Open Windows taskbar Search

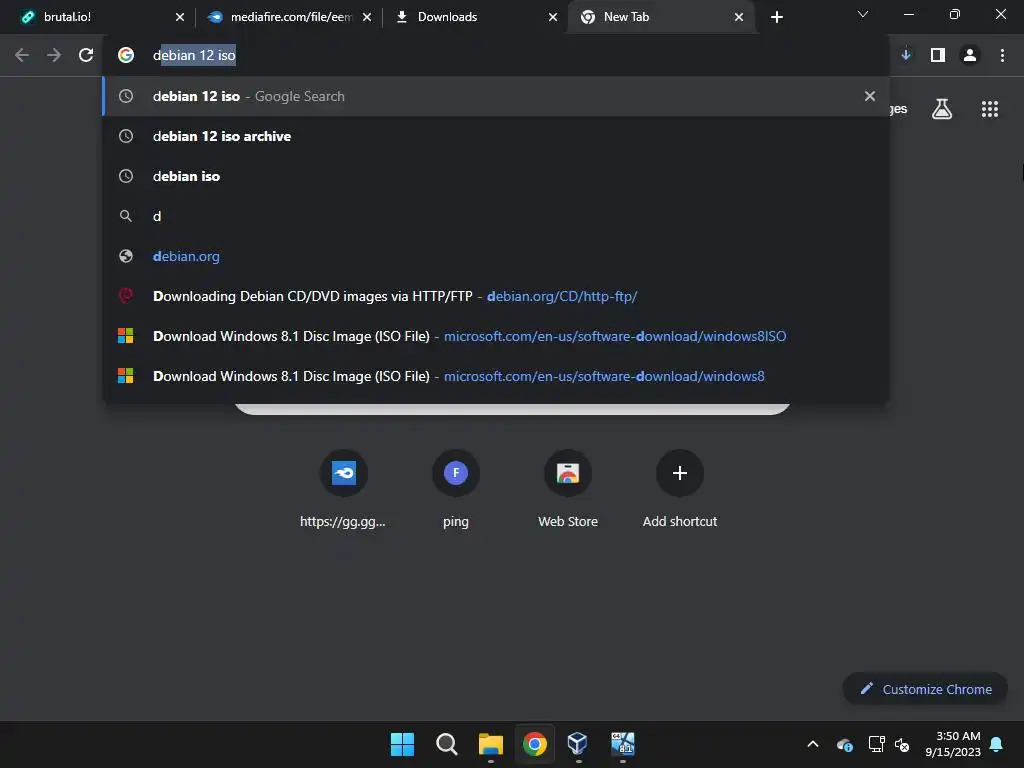pos(447,744)
